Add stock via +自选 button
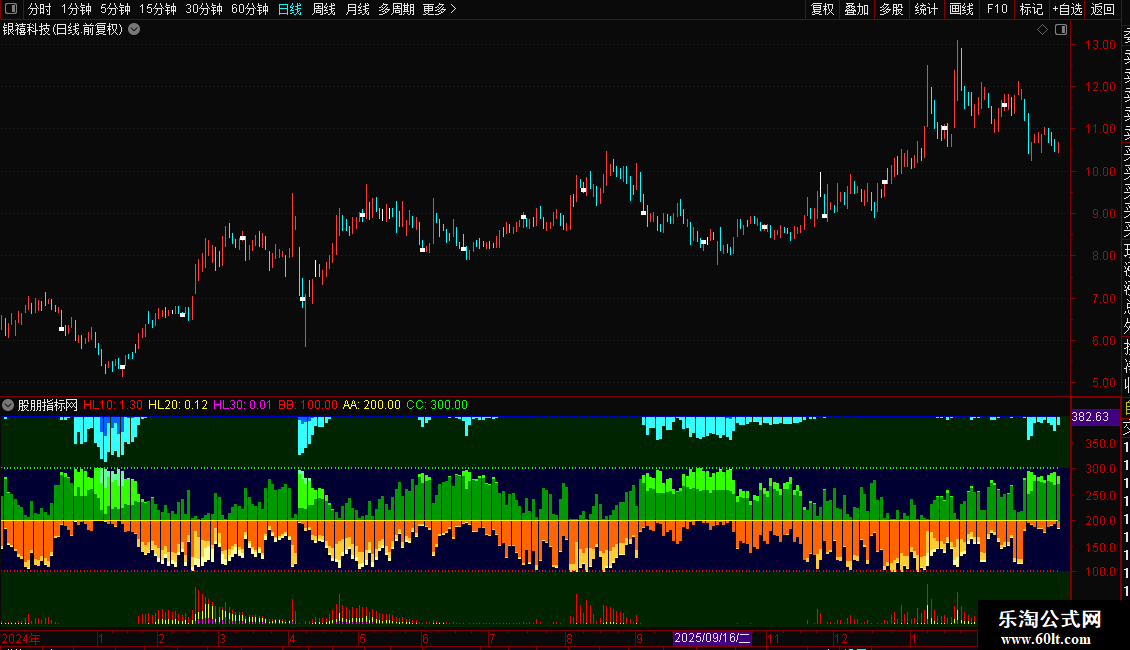Viewport: 1130px width, 650px height. pyautogui.click(x=1067, y=9)
